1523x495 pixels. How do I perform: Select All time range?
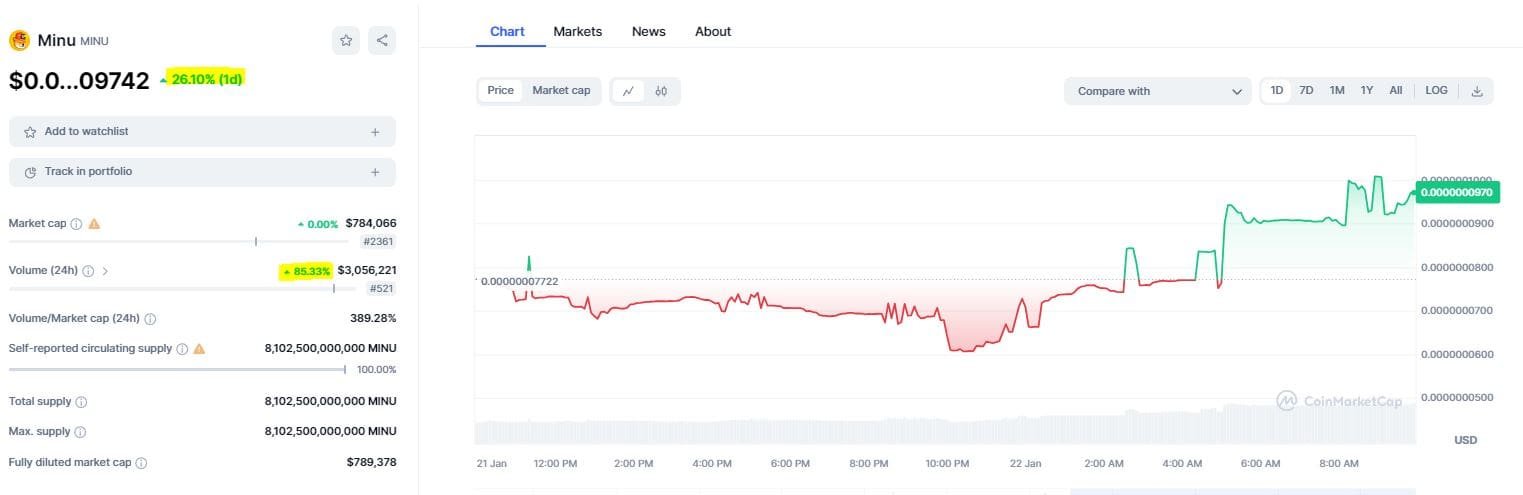[x=1396, y=91]
